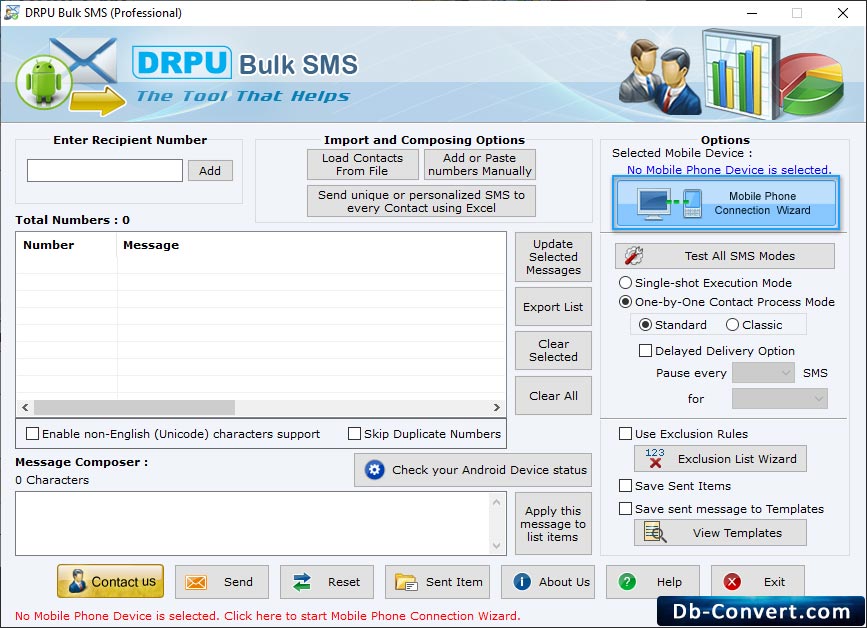This screenshot has width=867, height=628.
Task: Click the 123 red X exclusion icon
Action: (655, 458)
